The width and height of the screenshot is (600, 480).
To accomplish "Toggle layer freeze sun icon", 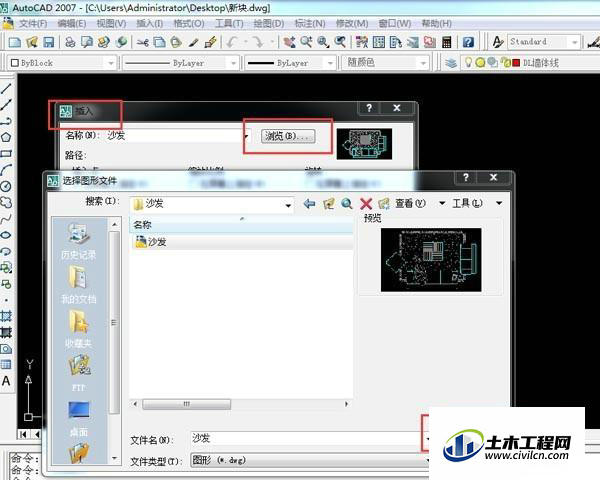I will (480, 62).
